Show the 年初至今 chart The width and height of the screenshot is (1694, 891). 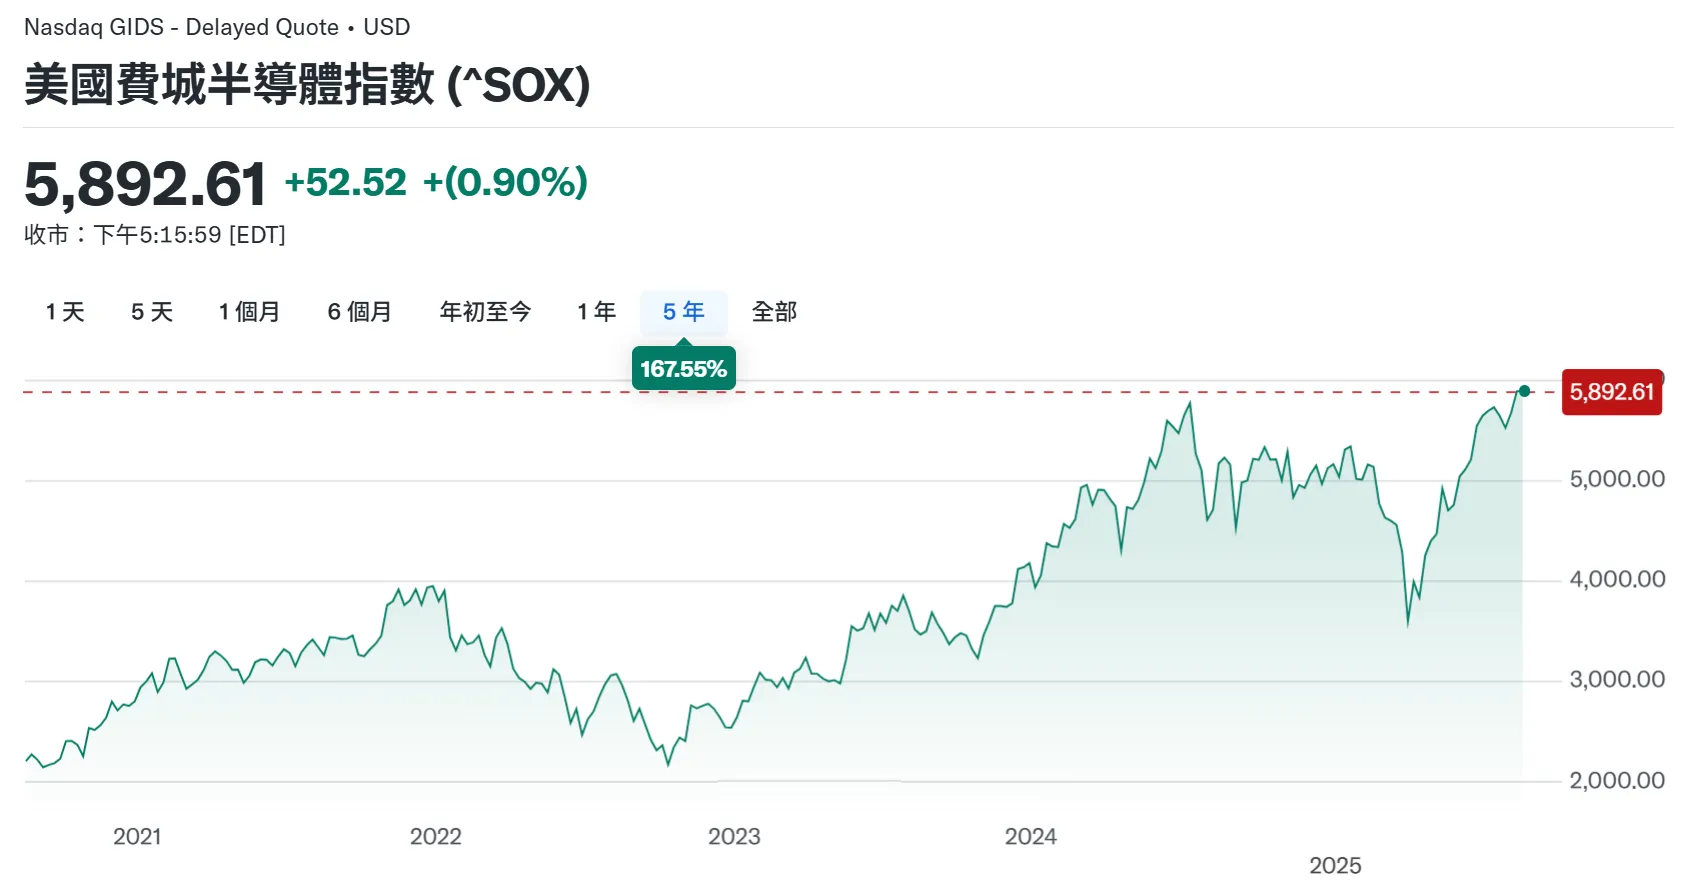click(485, 311)
